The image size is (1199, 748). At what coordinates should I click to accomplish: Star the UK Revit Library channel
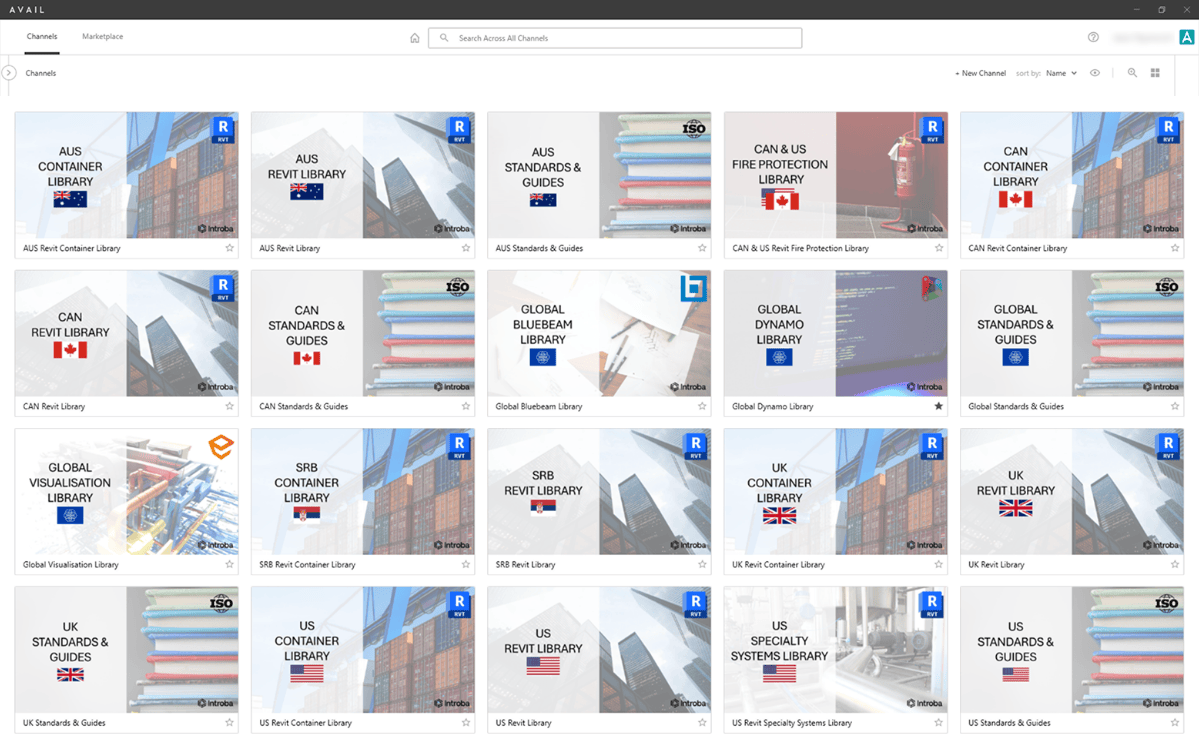click(x=1175, y=564)
